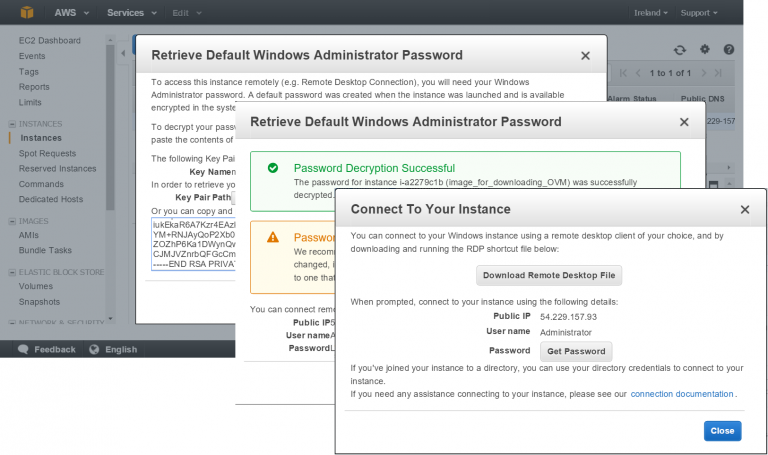Click the orange warning triangle icon
This screenshot has height=455, width=768.
pyautogui.click(x=273, y=238)
